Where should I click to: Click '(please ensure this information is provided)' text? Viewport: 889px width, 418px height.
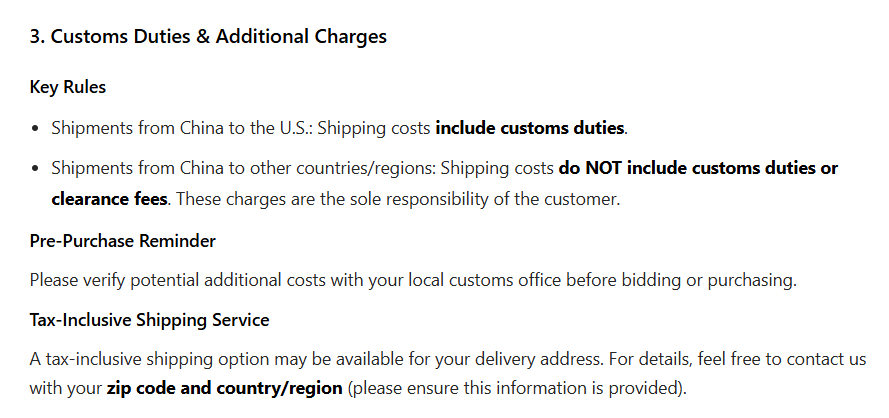tap(518, 387)
